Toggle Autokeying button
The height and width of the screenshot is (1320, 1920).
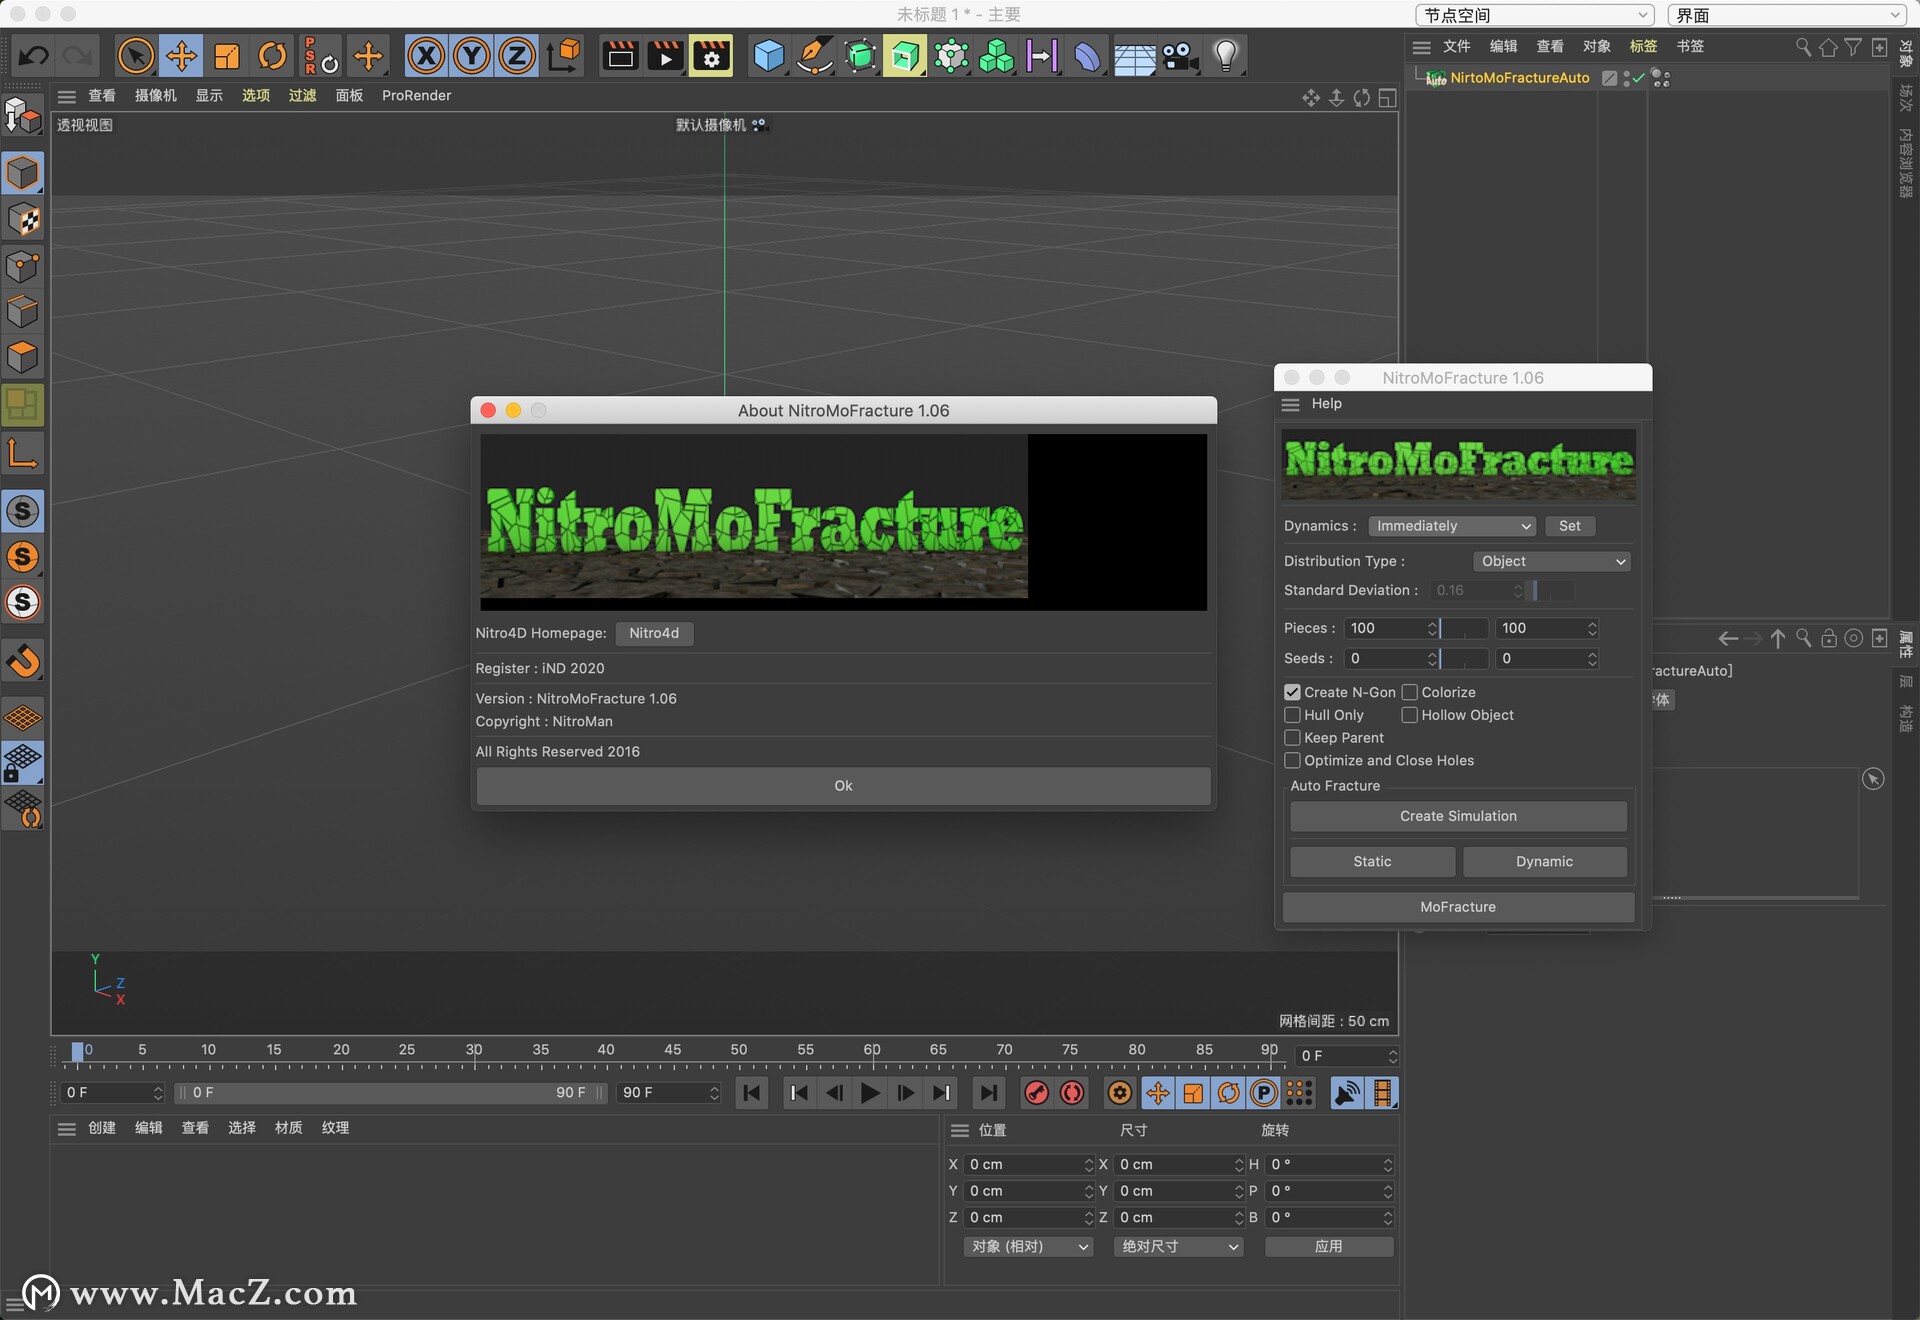click(1072, 1093)
